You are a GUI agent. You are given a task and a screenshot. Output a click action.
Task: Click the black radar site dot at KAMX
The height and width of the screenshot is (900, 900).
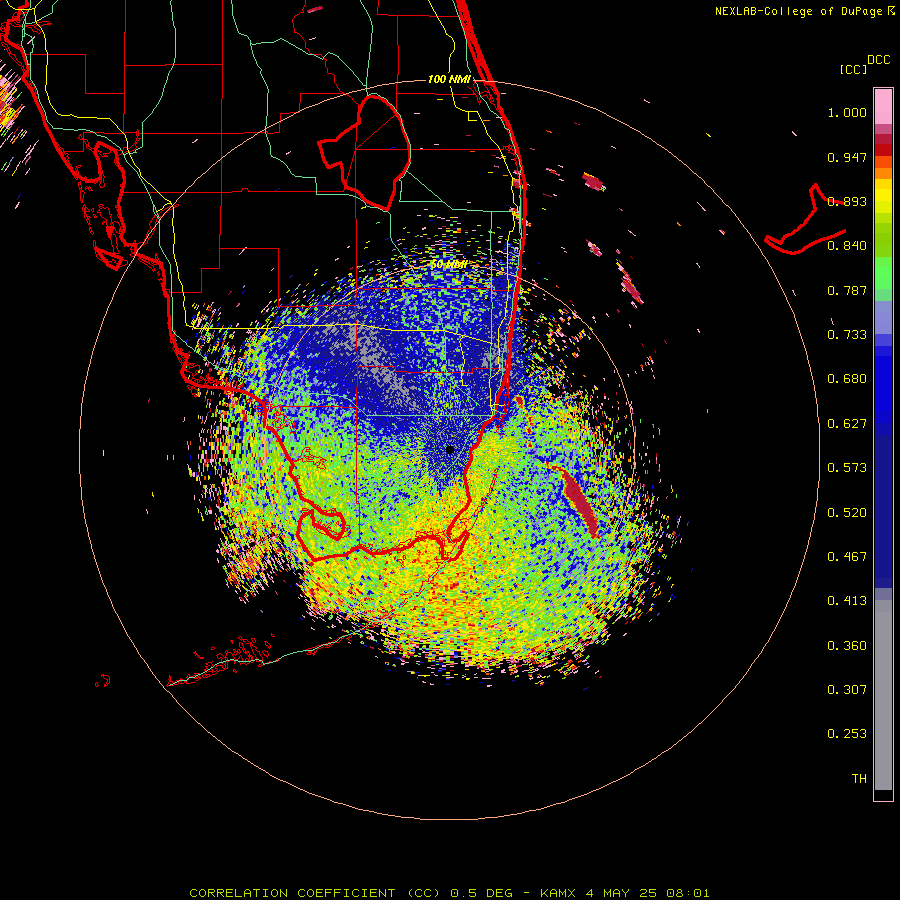coord(450,449)
